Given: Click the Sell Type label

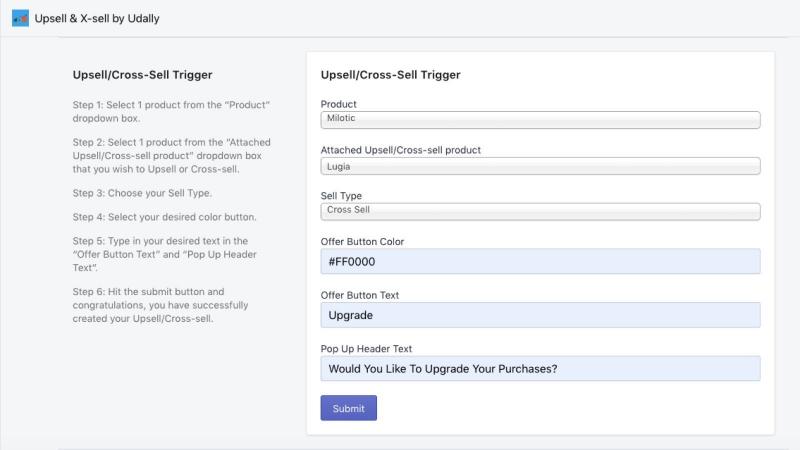Looking at the screenshot, I should [x=341, y=196].
